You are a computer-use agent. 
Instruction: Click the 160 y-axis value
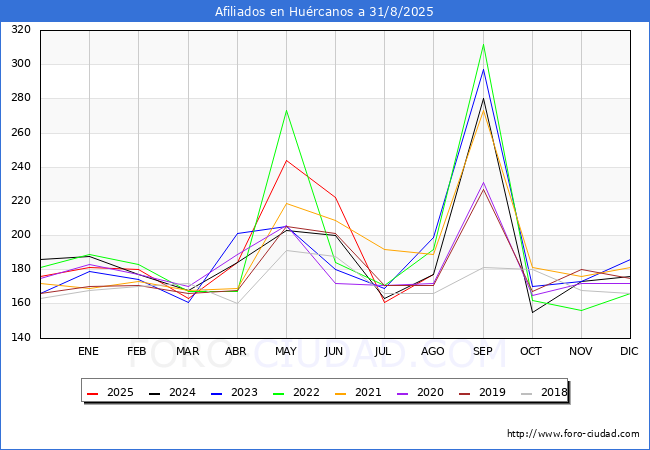pos(21,302)
